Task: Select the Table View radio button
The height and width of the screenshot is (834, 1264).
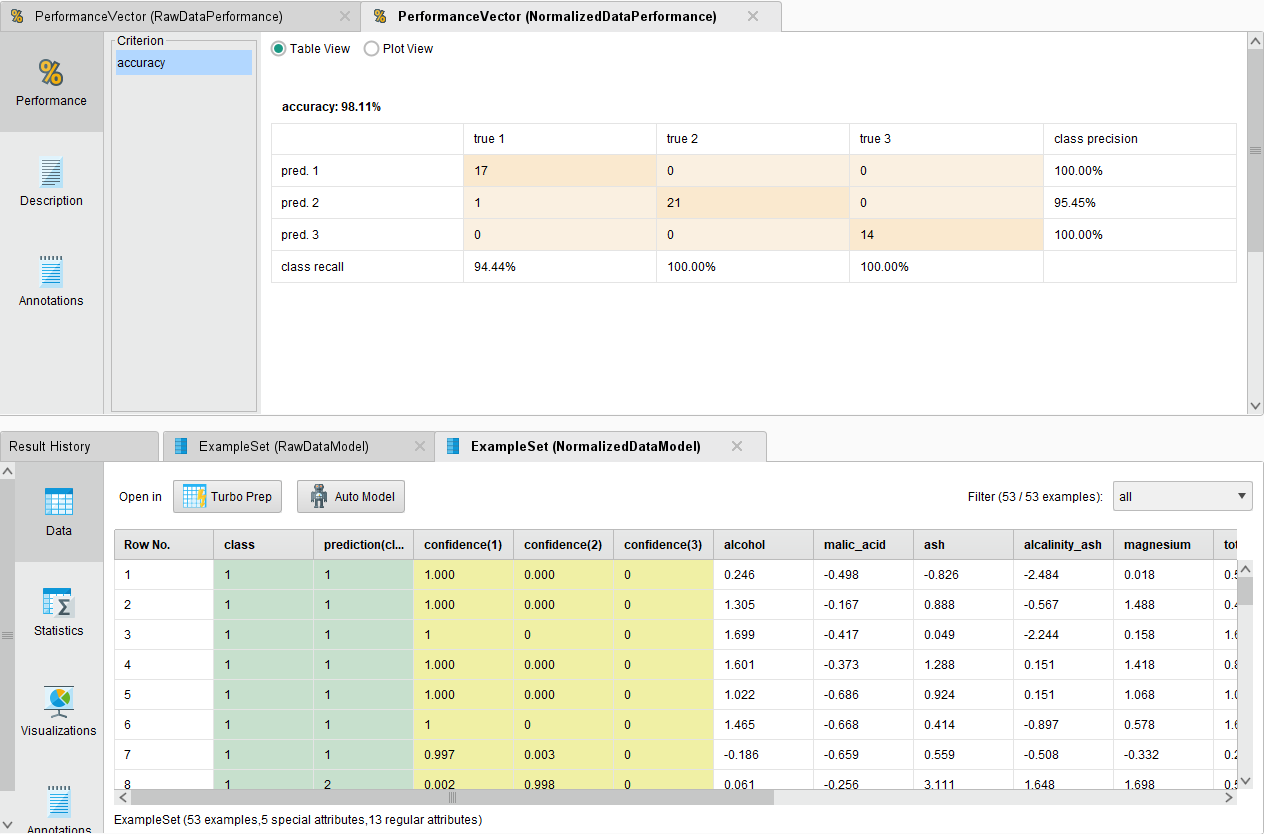Action: click(279, 49)
